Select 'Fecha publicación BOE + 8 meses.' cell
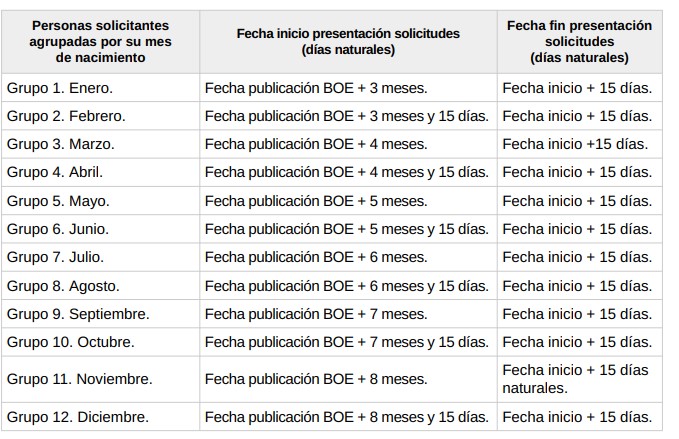Viewport: 679px width, 439px height. click(316, 379)
